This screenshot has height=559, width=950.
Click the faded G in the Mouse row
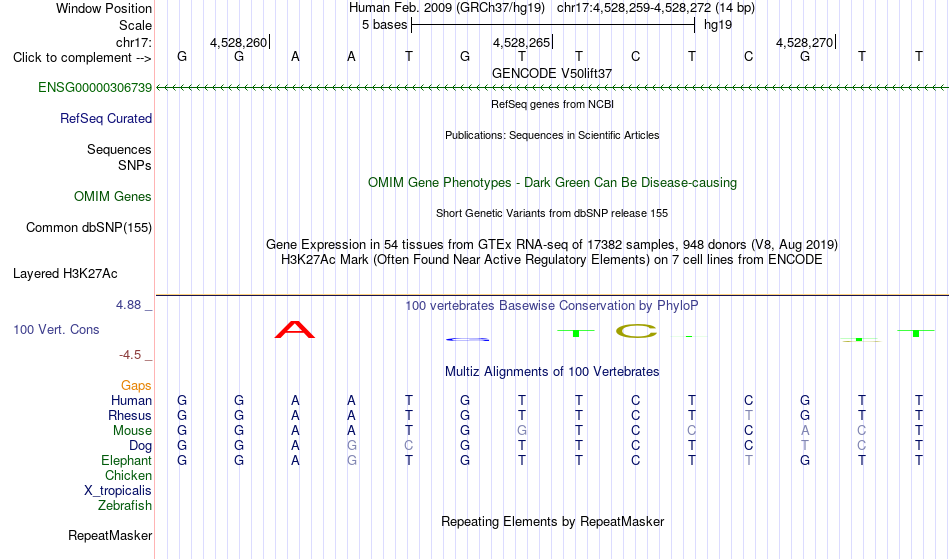coord(522,431)
